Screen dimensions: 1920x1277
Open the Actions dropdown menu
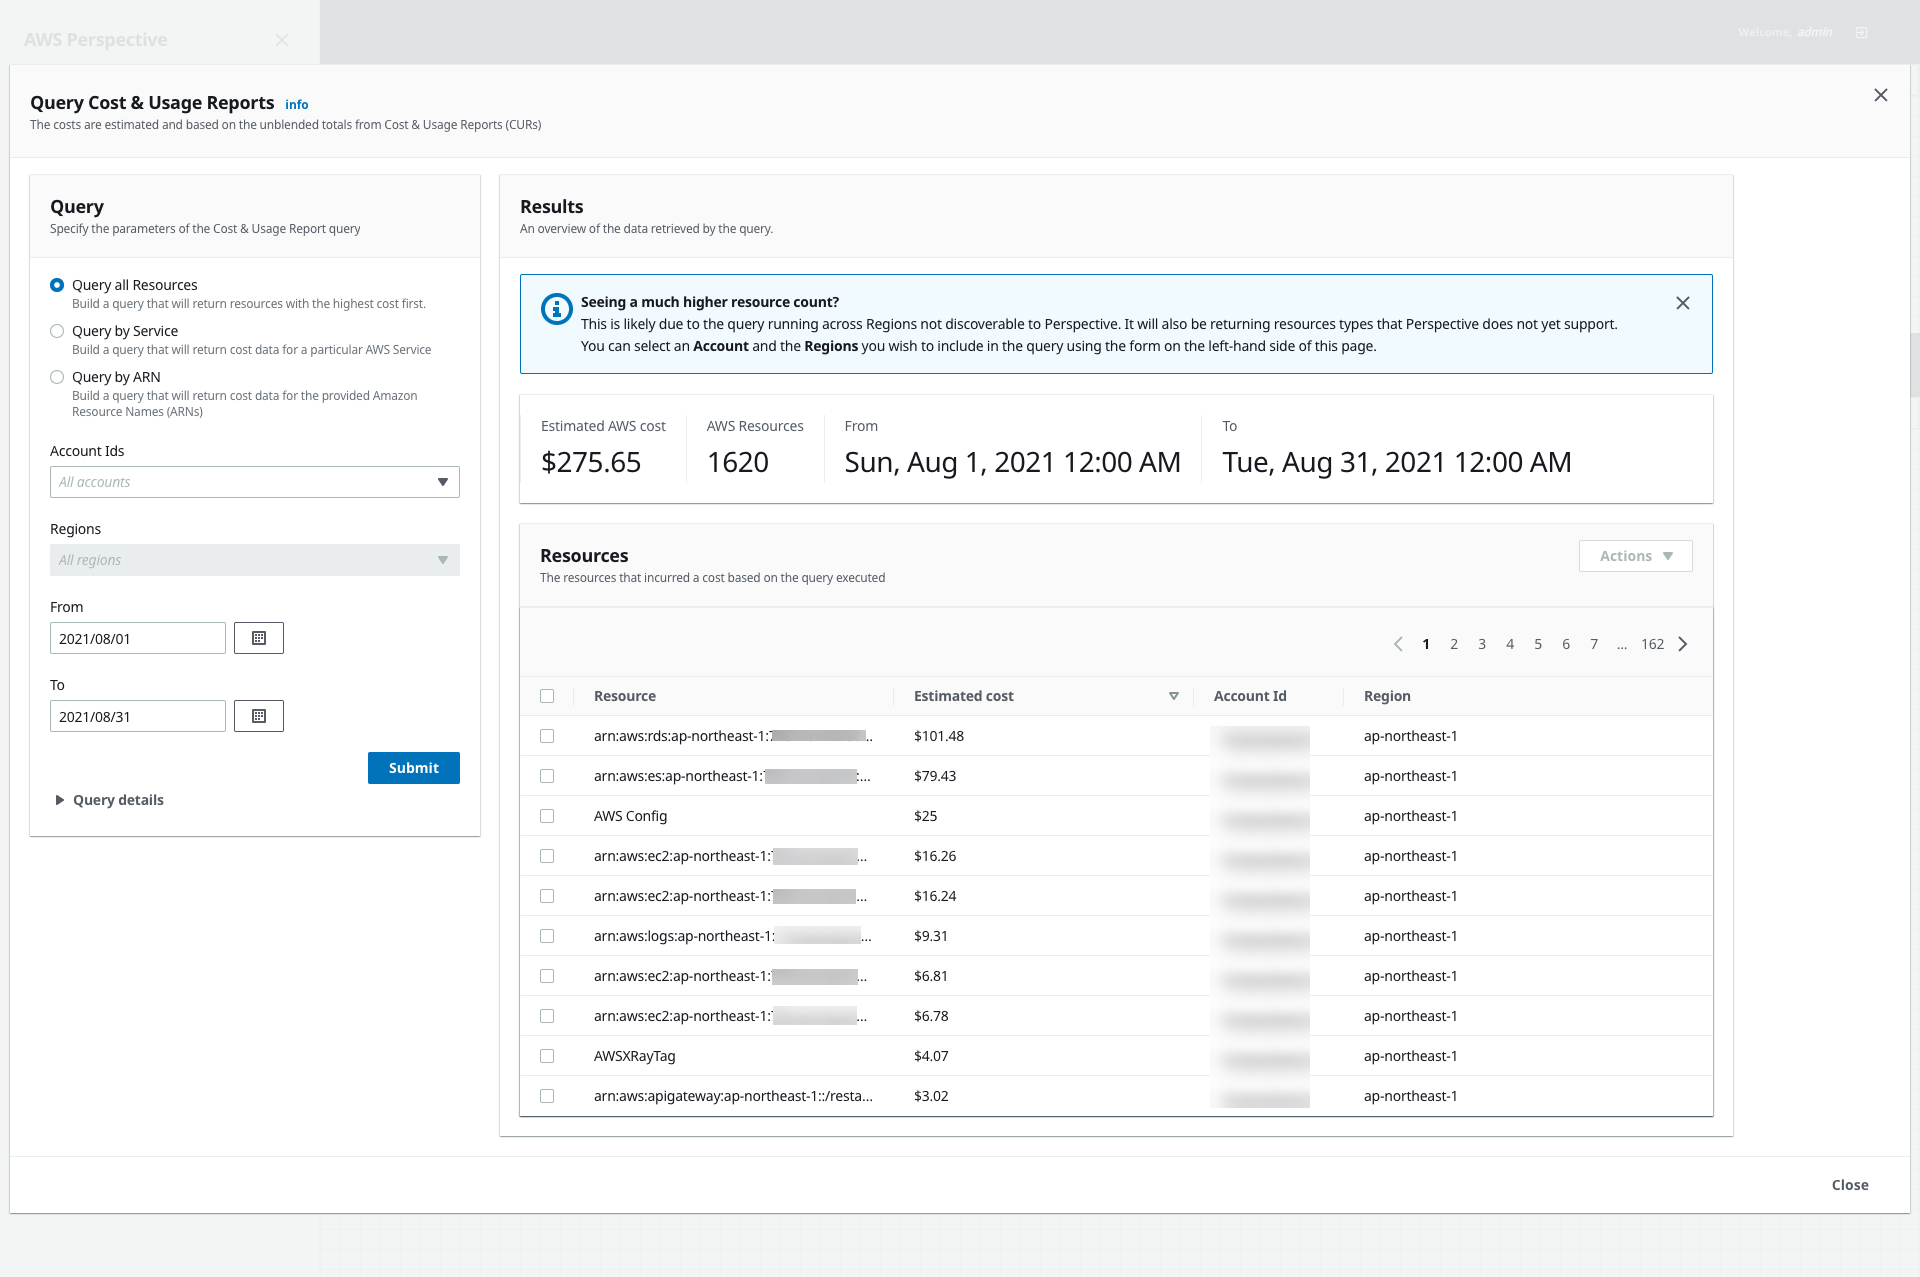[x=1636, y=556]
